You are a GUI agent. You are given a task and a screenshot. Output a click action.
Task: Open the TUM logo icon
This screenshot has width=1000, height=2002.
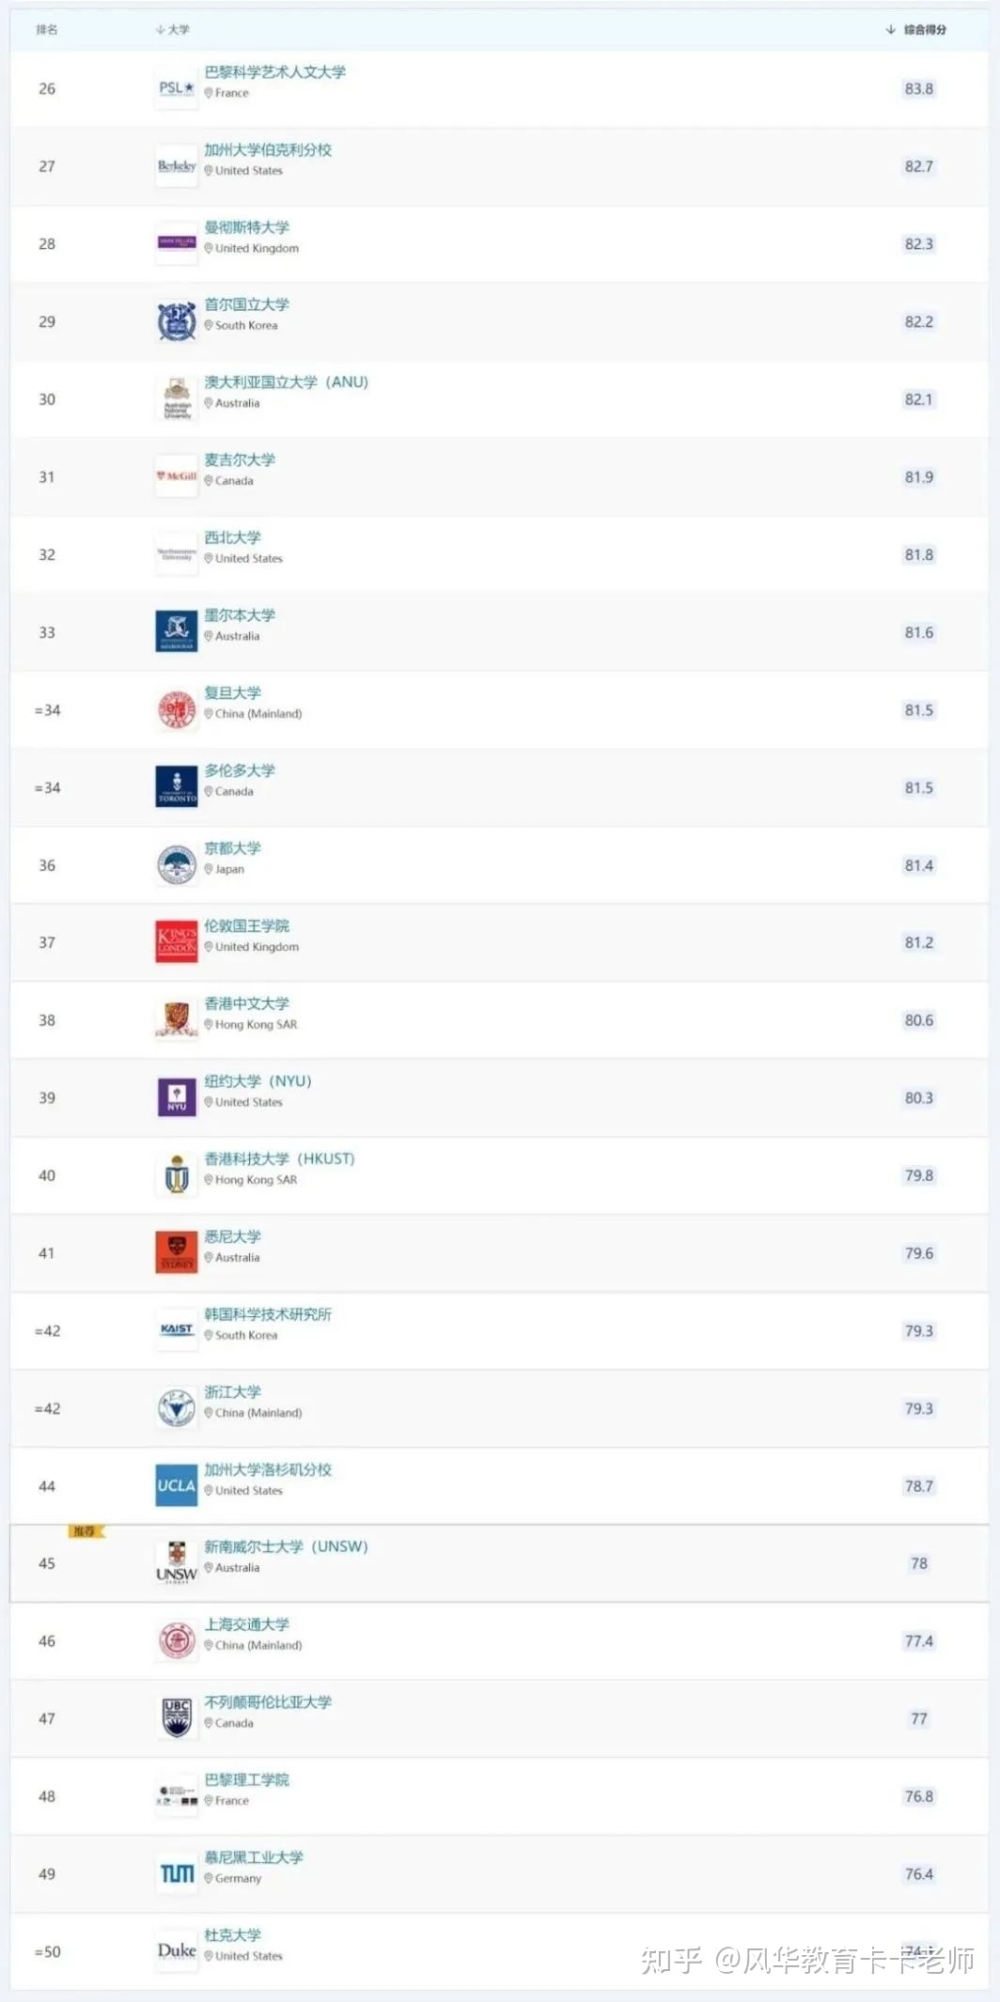click(177, 1873)
